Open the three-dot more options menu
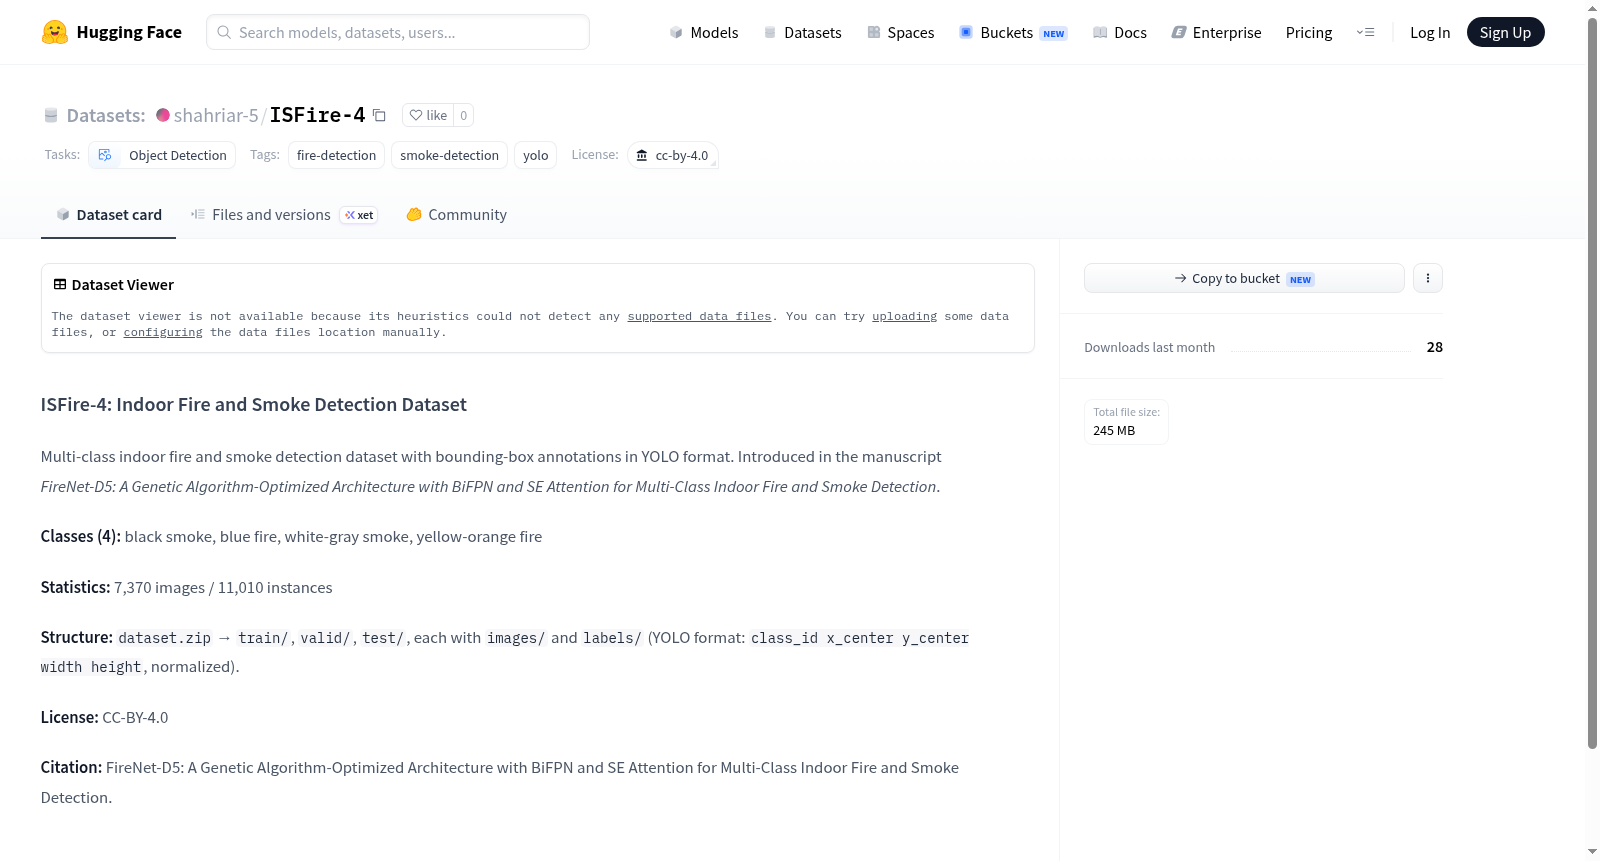Screen dimensions: 1600x861 coord(1428,278)
